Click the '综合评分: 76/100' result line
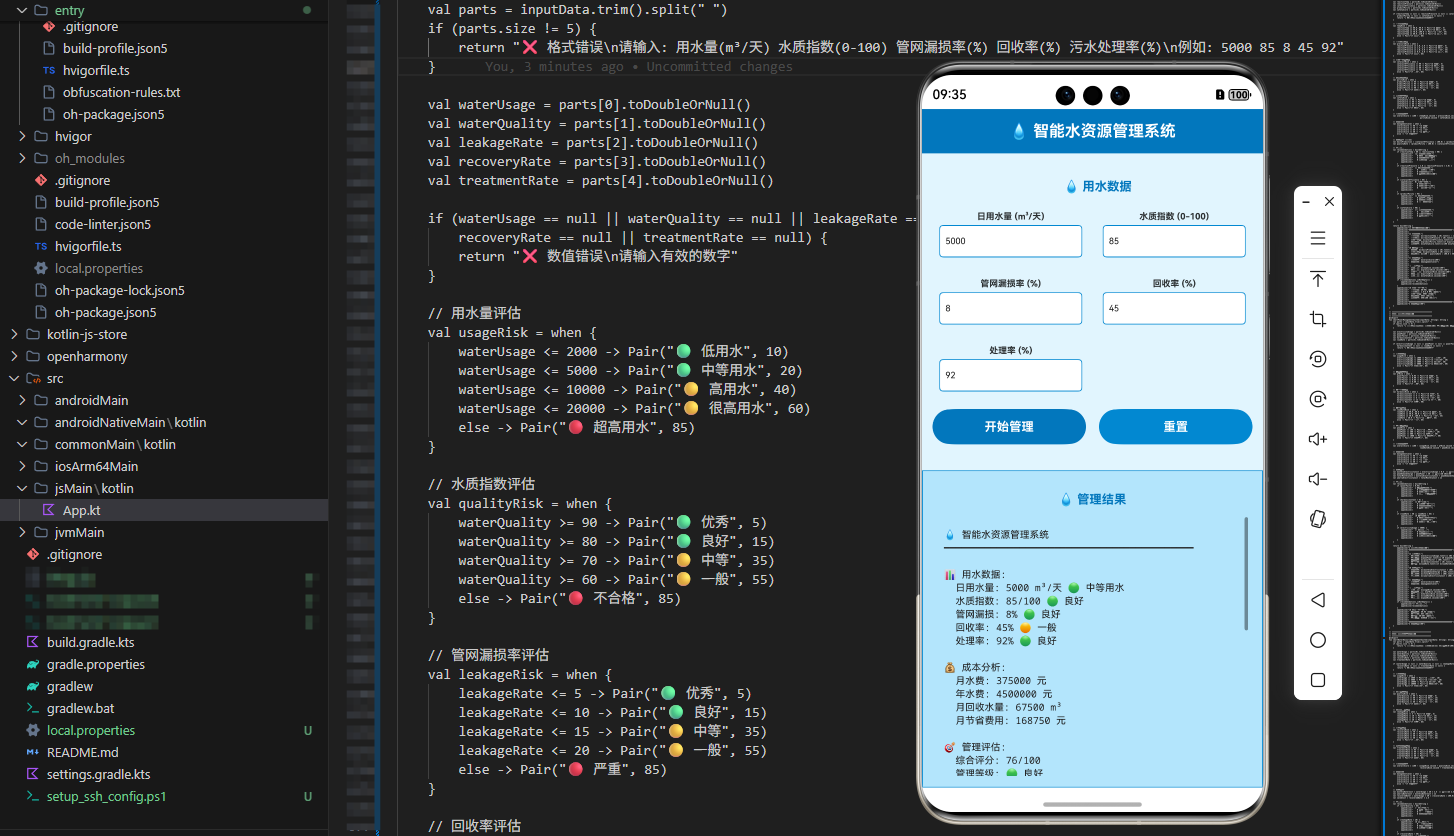This screenshot has height=836, width=1454. tap(998, 760)
